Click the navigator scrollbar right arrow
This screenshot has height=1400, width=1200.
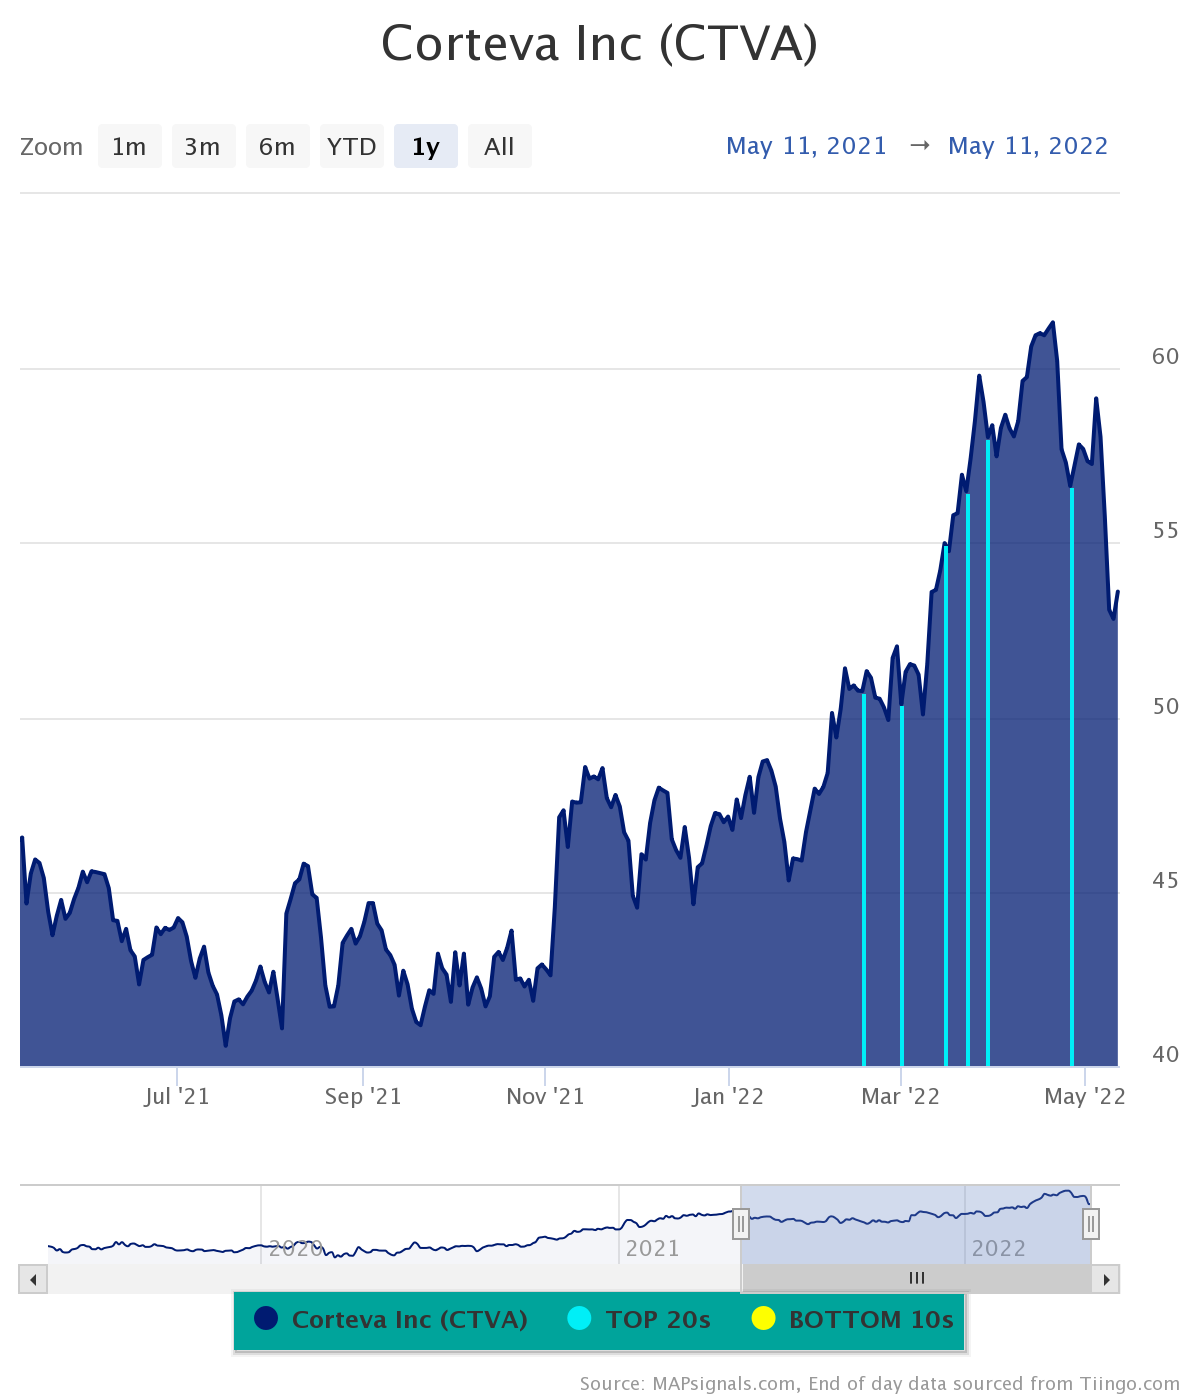[x=1106, y=1279]
